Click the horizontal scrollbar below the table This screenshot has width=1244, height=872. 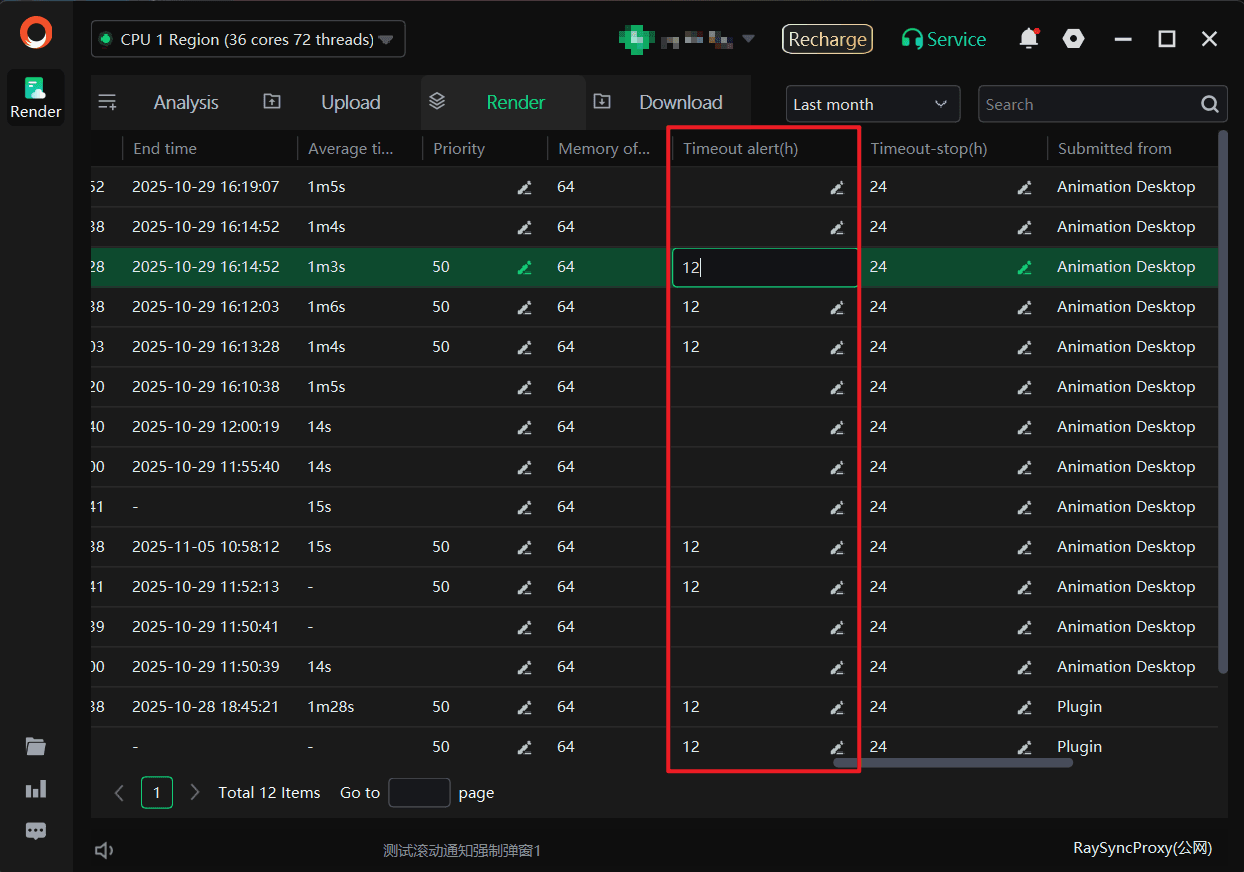(x=952, y=763)
